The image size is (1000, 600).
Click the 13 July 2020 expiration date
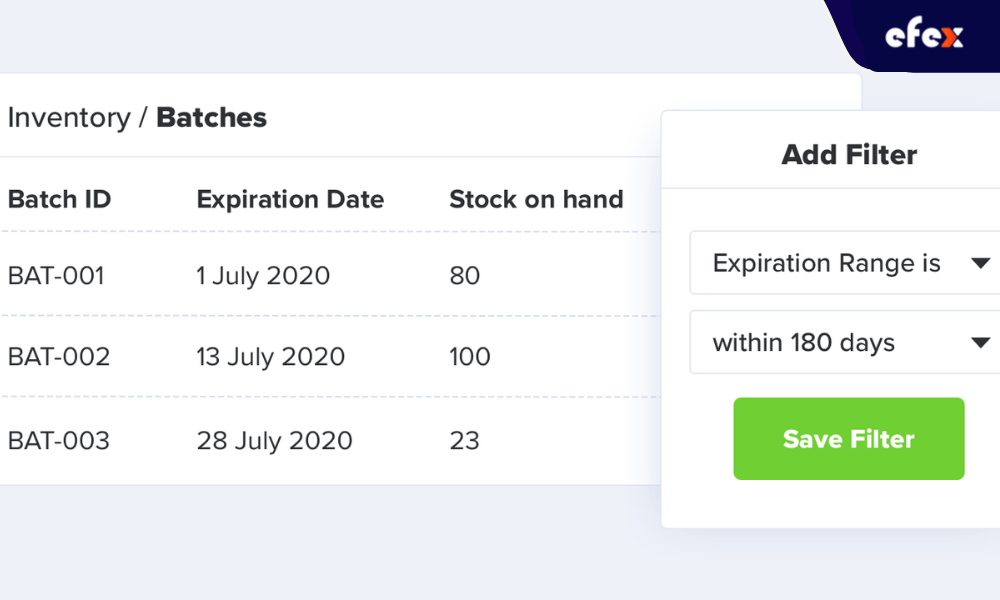click(x=270, y=356)
